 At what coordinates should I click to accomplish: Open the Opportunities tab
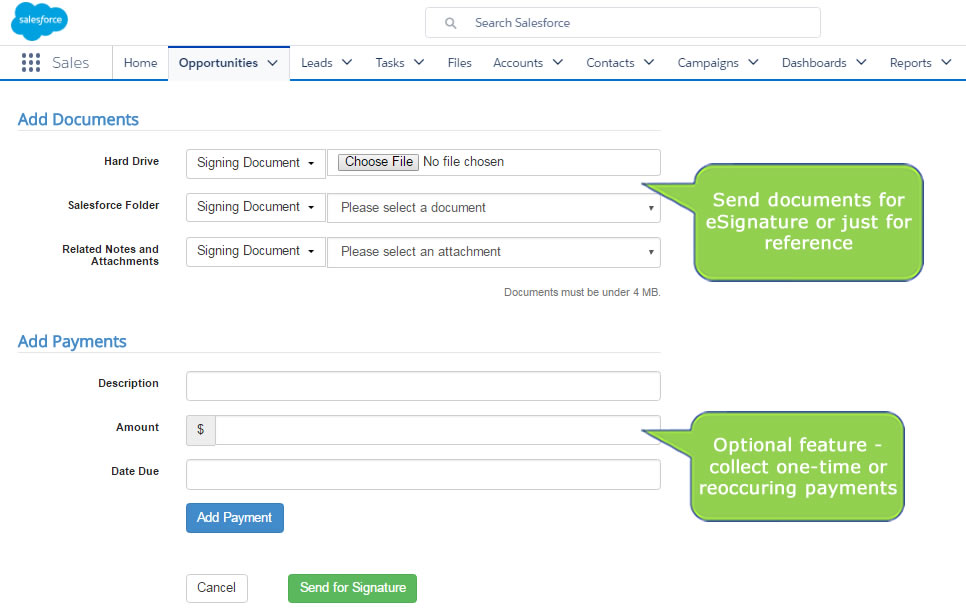[x=218, y=63]
